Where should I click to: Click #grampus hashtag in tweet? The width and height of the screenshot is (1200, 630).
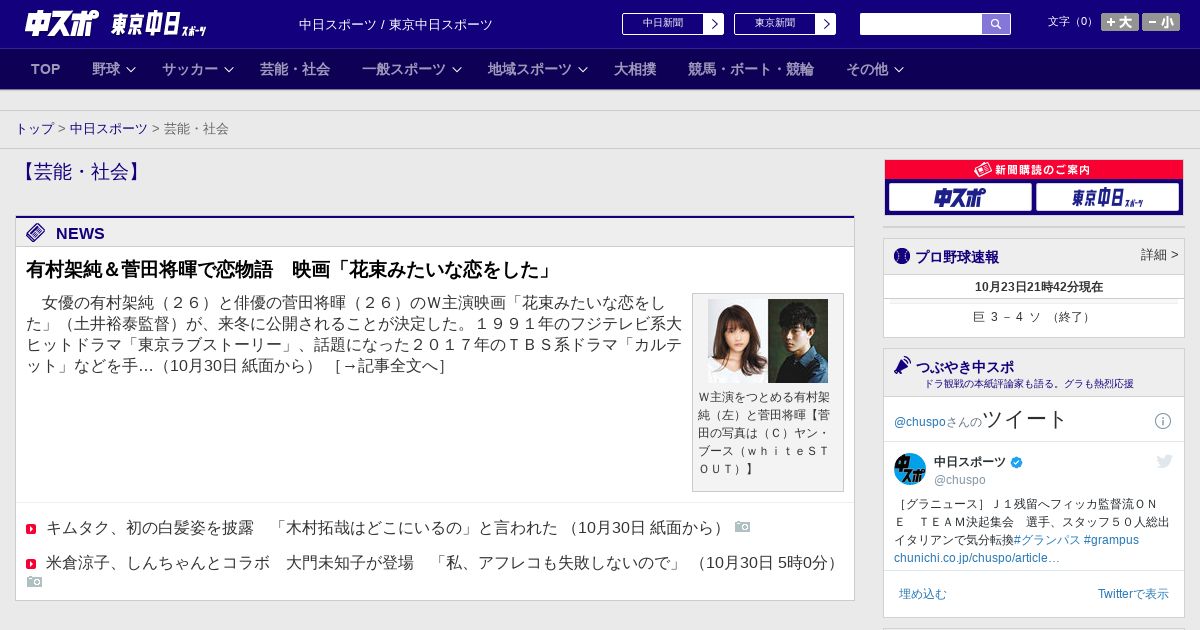click(1111, 540)
